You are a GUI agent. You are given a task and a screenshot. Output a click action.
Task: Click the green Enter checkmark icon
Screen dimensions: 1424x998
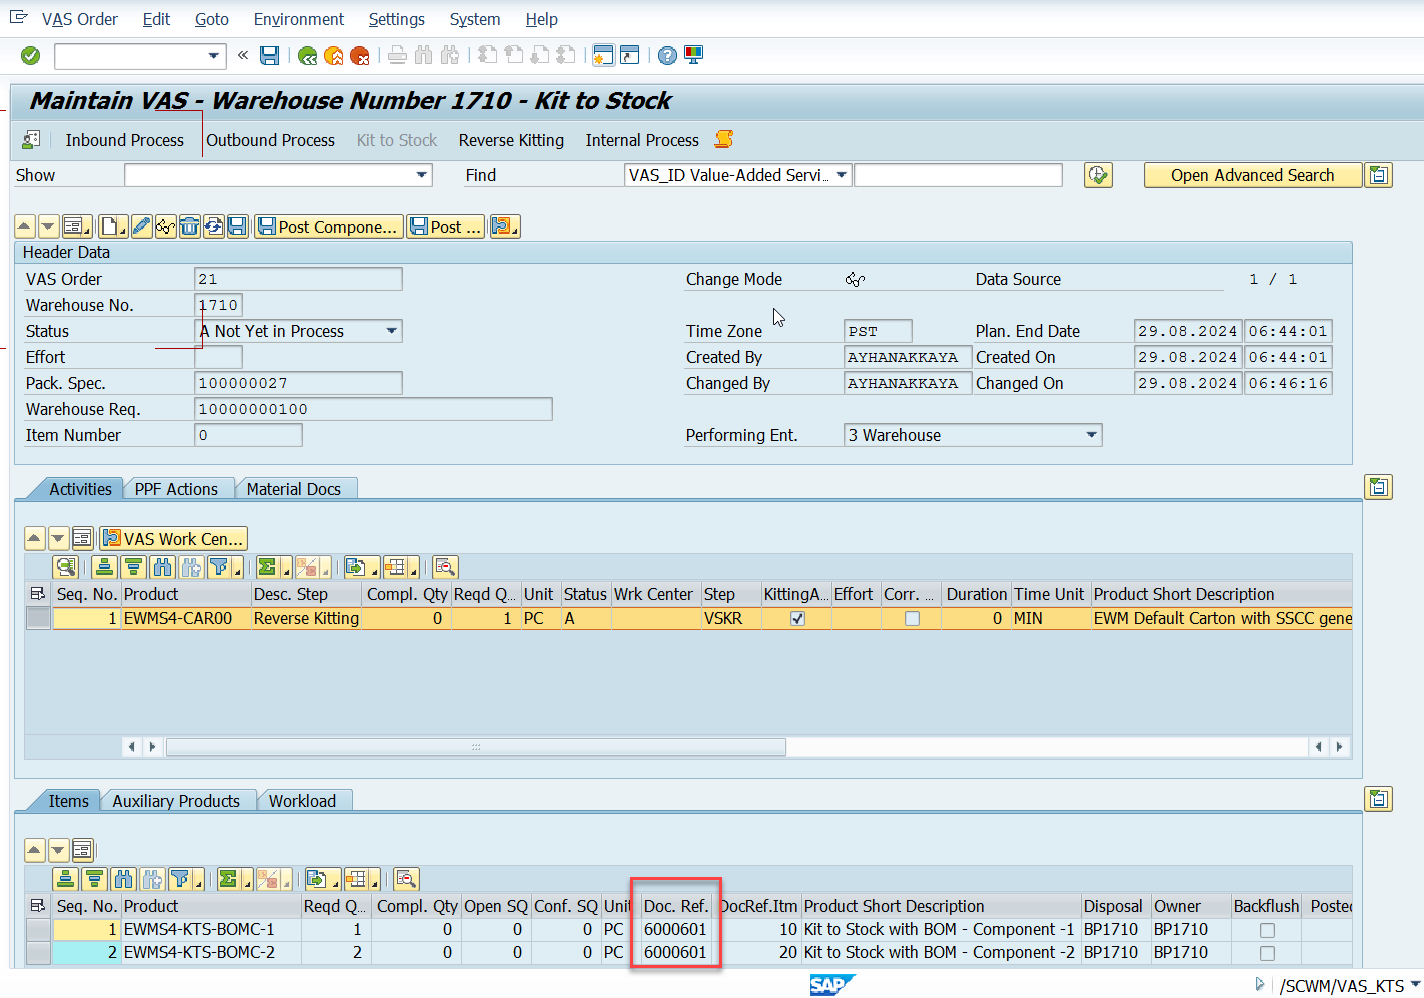click(31, 55)
